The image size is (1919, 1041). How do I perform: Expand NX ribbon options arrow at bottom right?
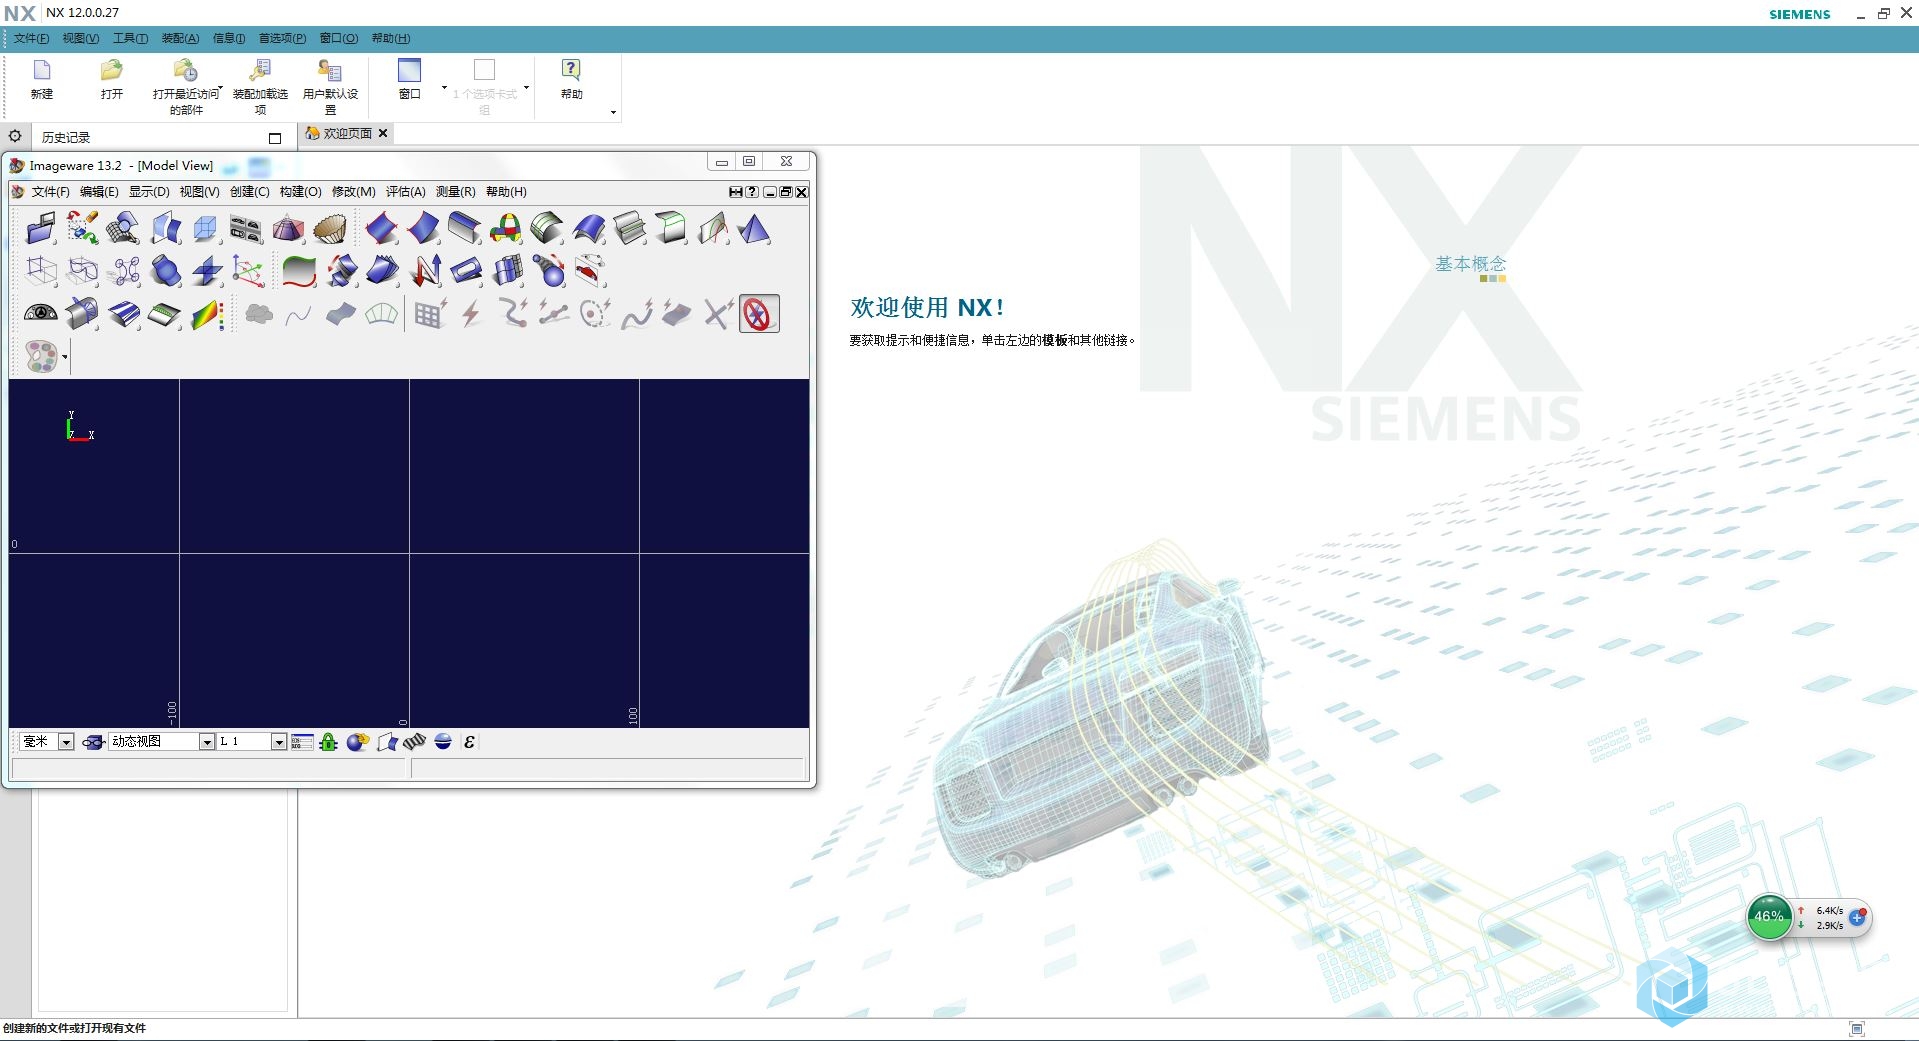tap(613, 112)
